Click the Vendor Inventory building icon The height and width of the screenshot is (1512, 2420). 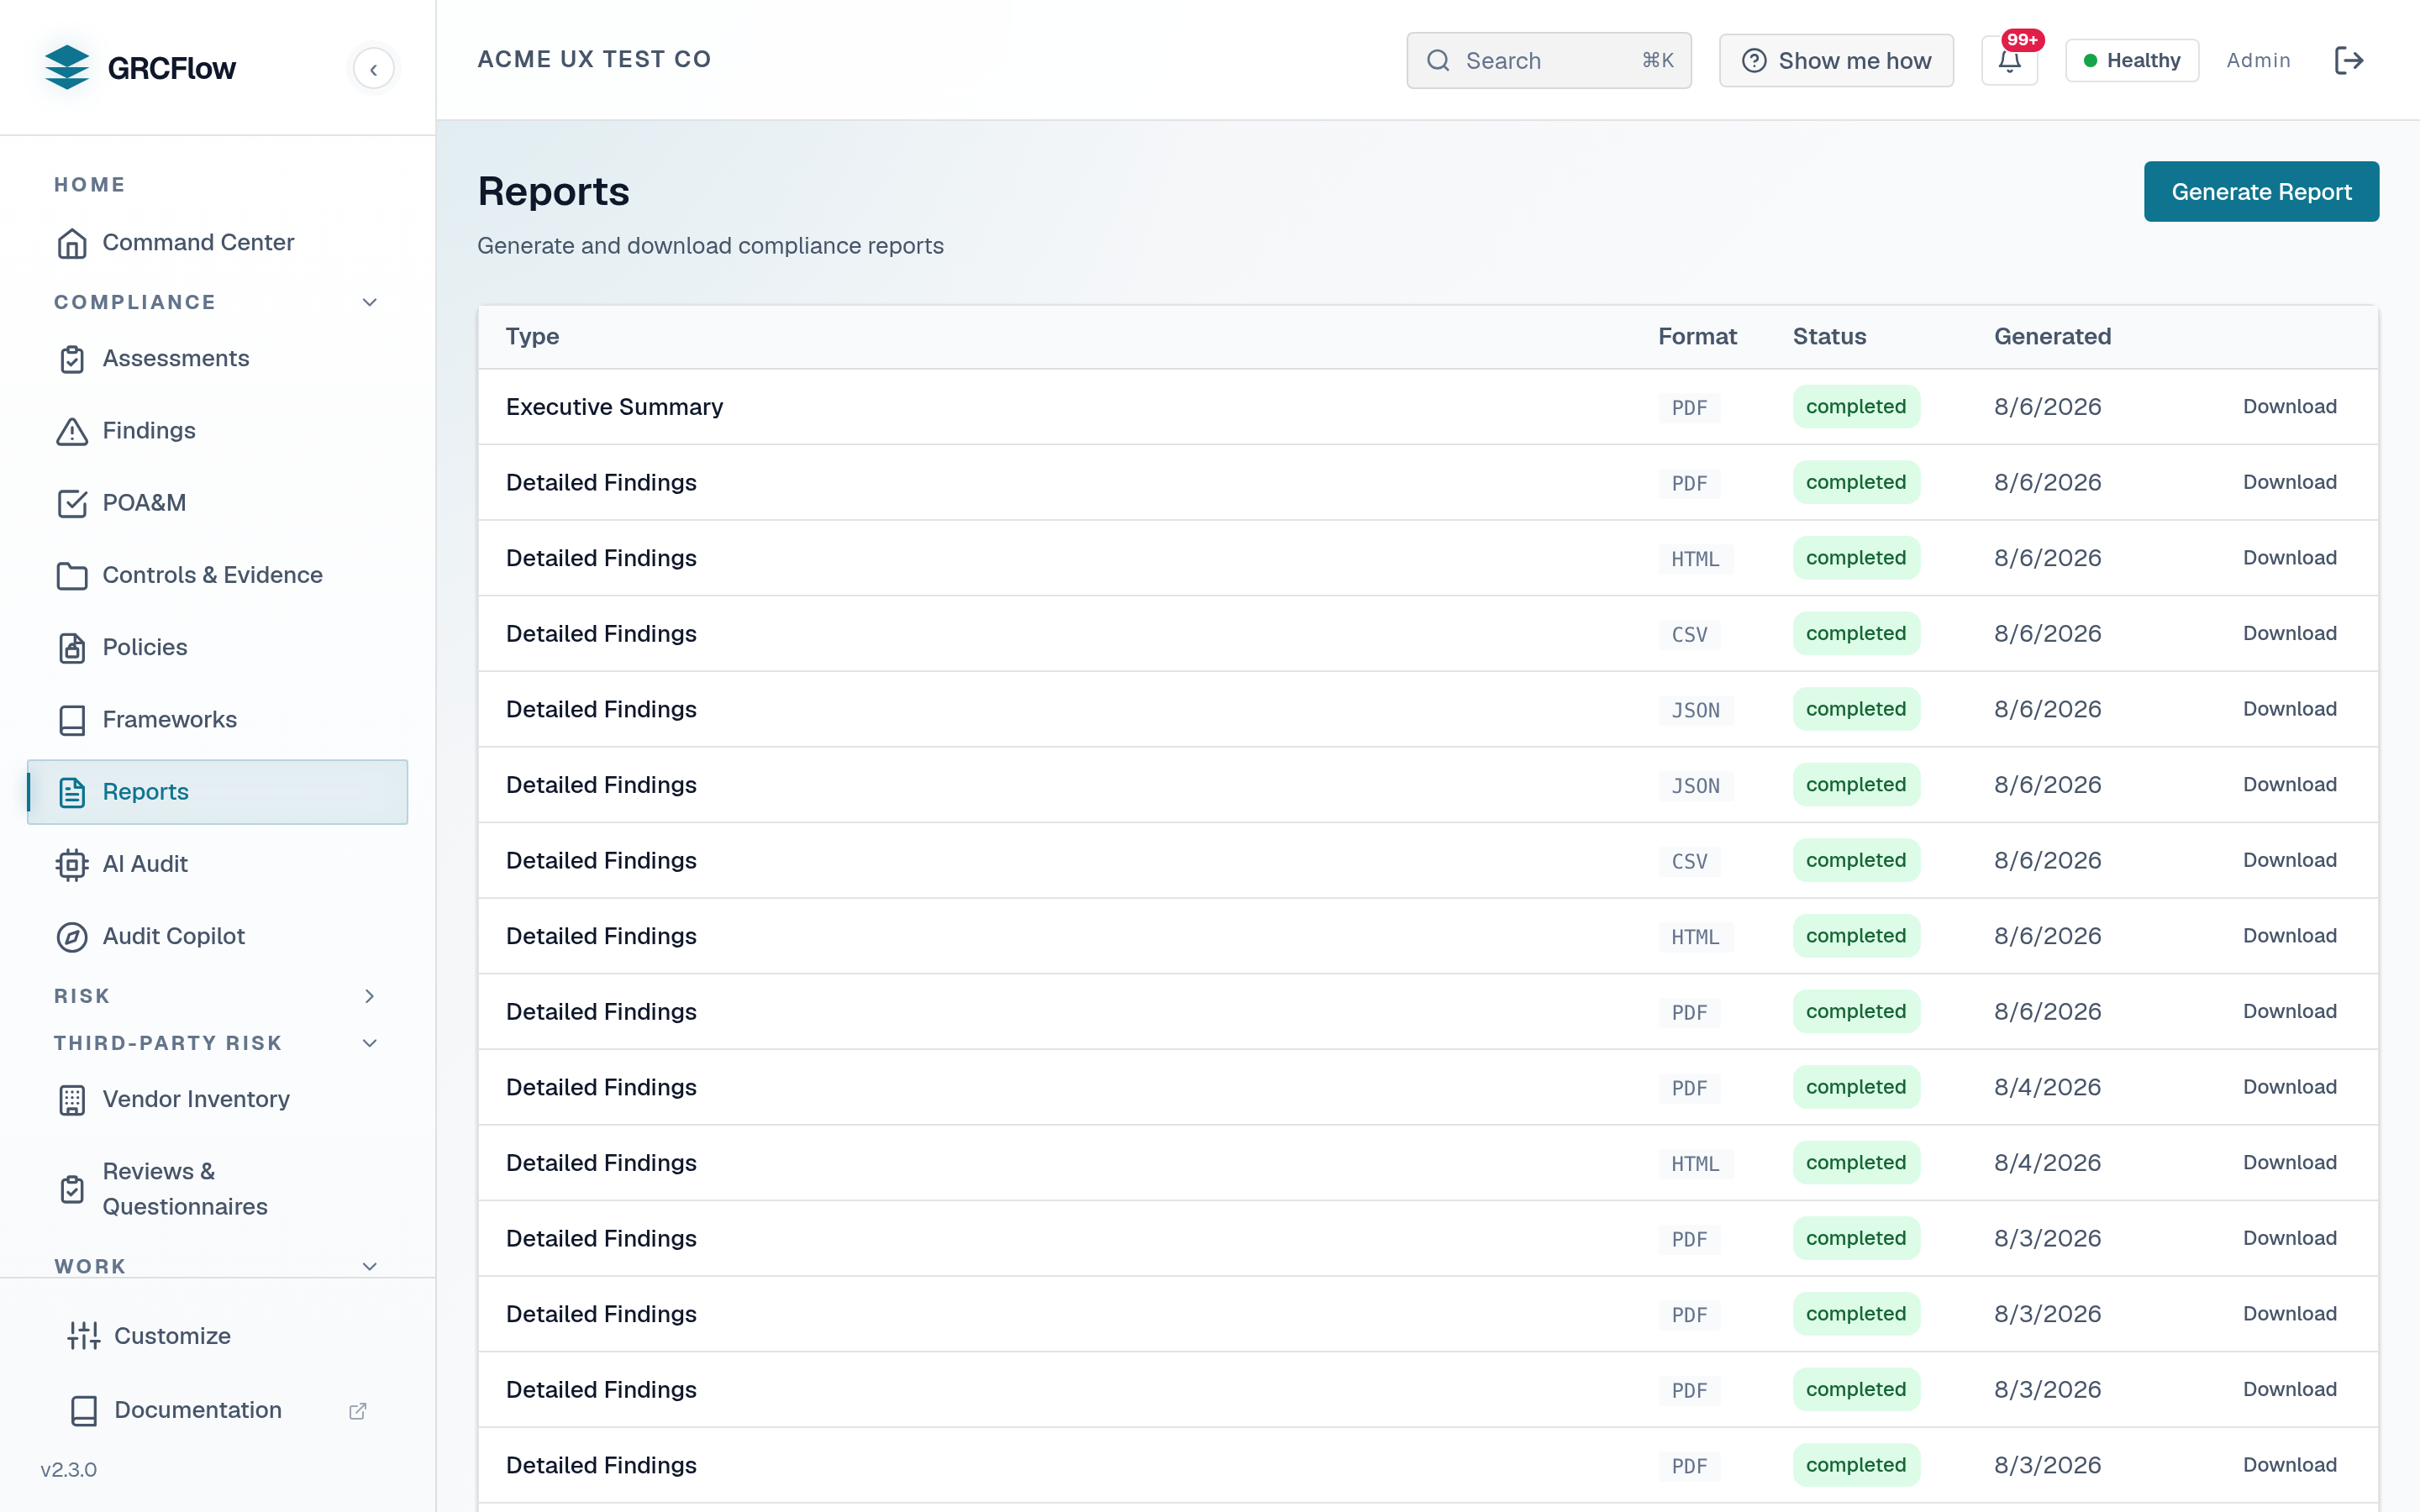click(x=72, y=1100)
